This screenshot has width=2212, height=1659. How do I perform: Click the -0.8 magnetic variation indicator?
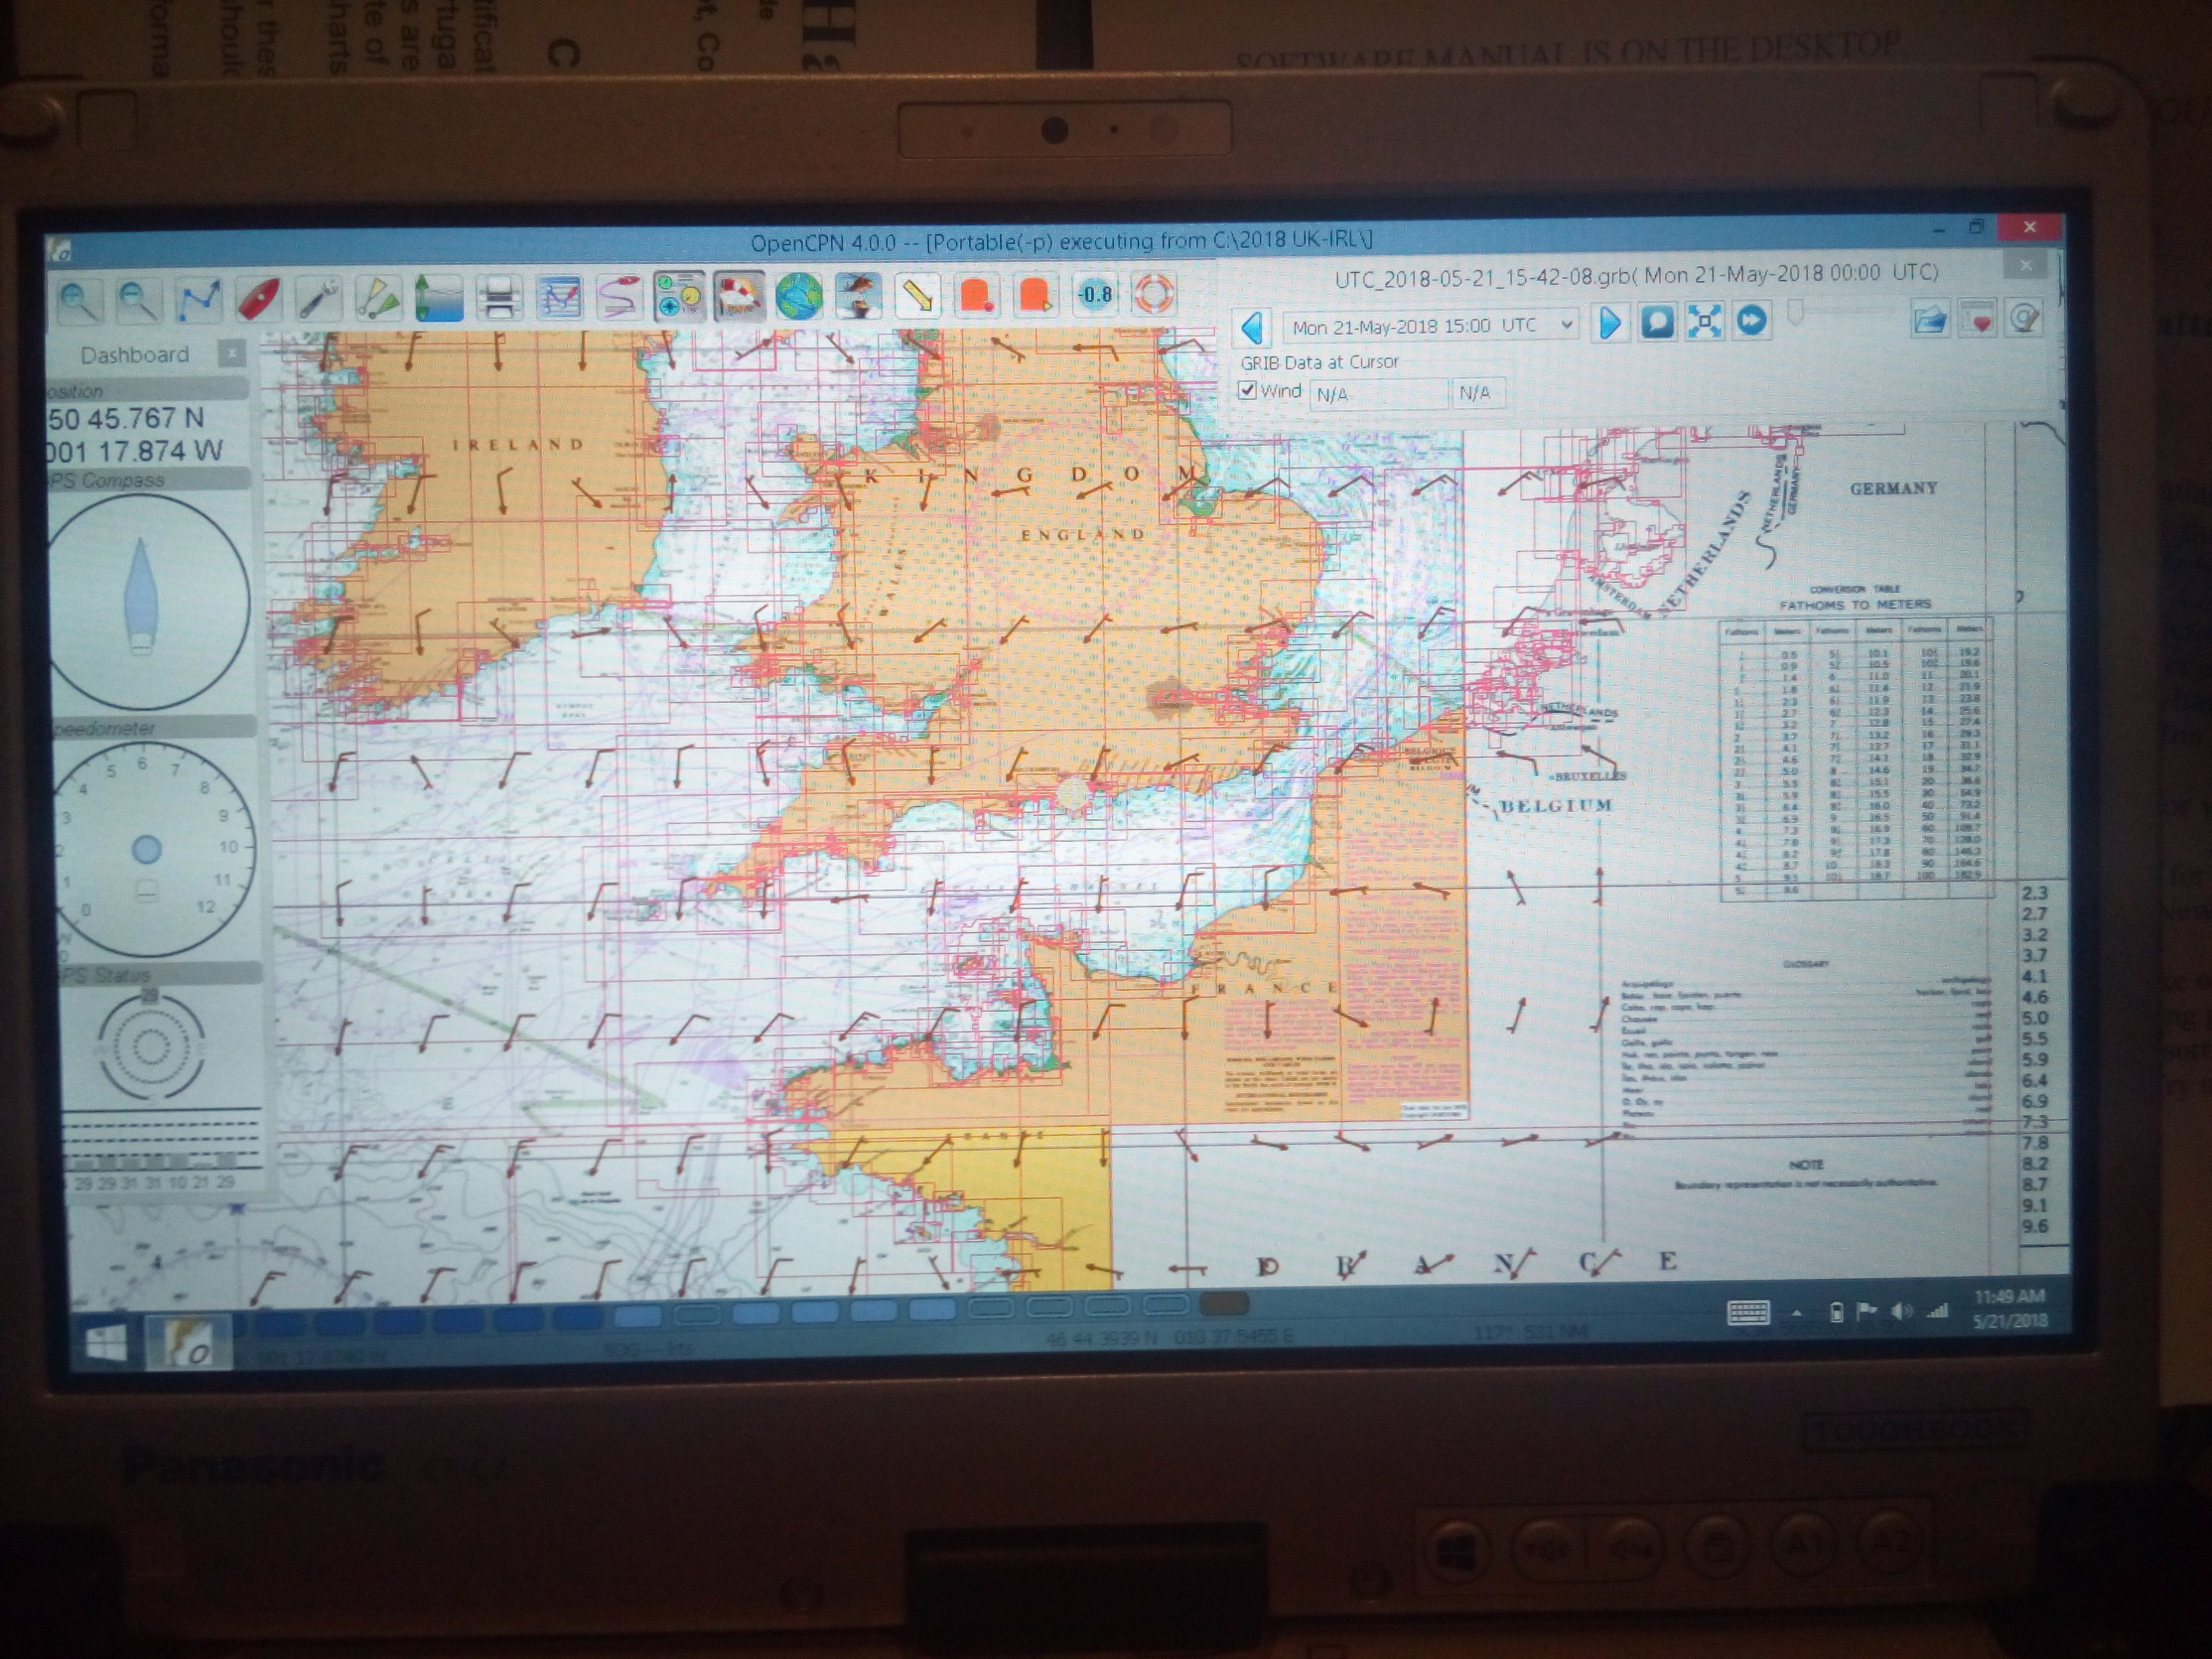pyautogui.click(x=1095, y=294)
